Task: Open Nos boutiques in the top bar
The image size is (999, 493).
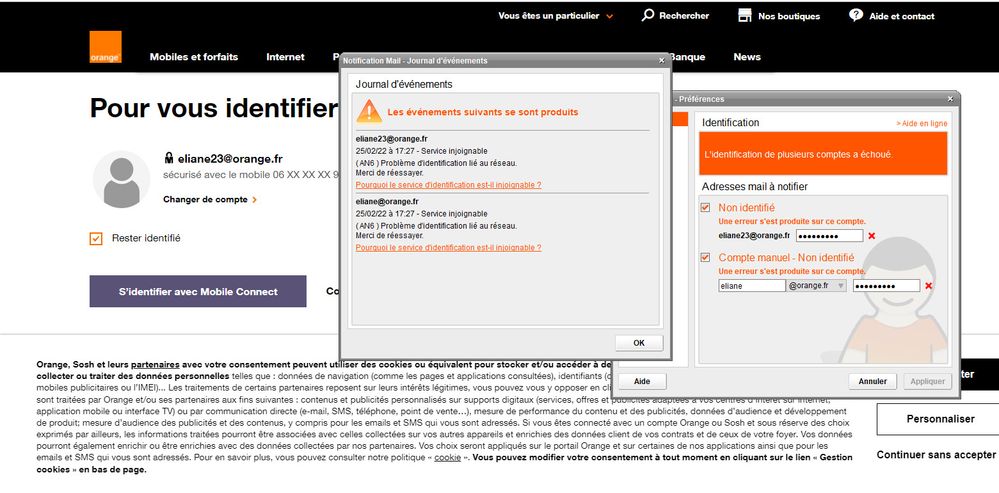Action: click(789, 16)
